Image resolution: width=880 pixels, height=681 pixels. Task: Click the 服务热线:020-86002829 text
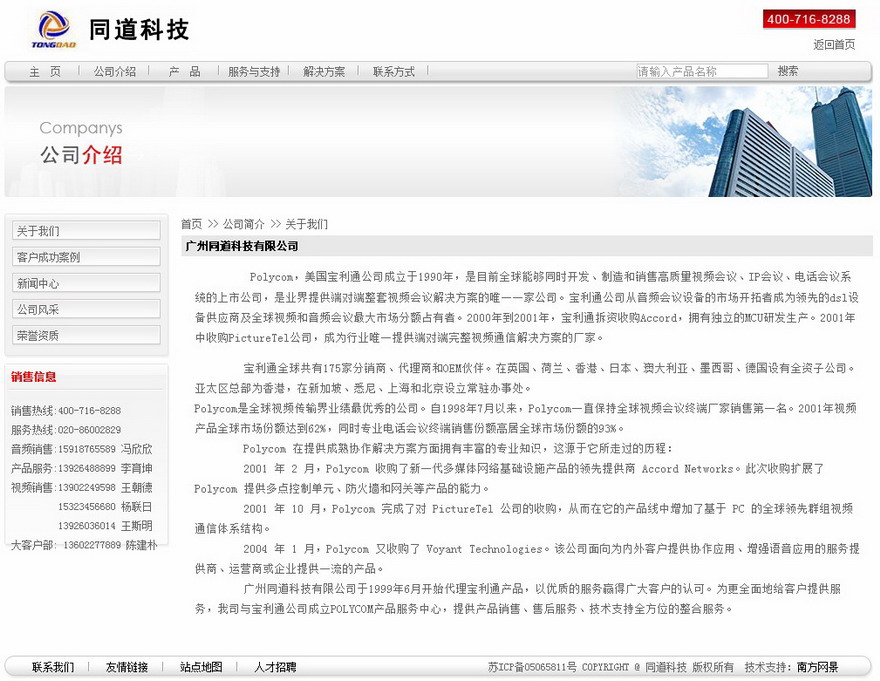pos(66,429)
